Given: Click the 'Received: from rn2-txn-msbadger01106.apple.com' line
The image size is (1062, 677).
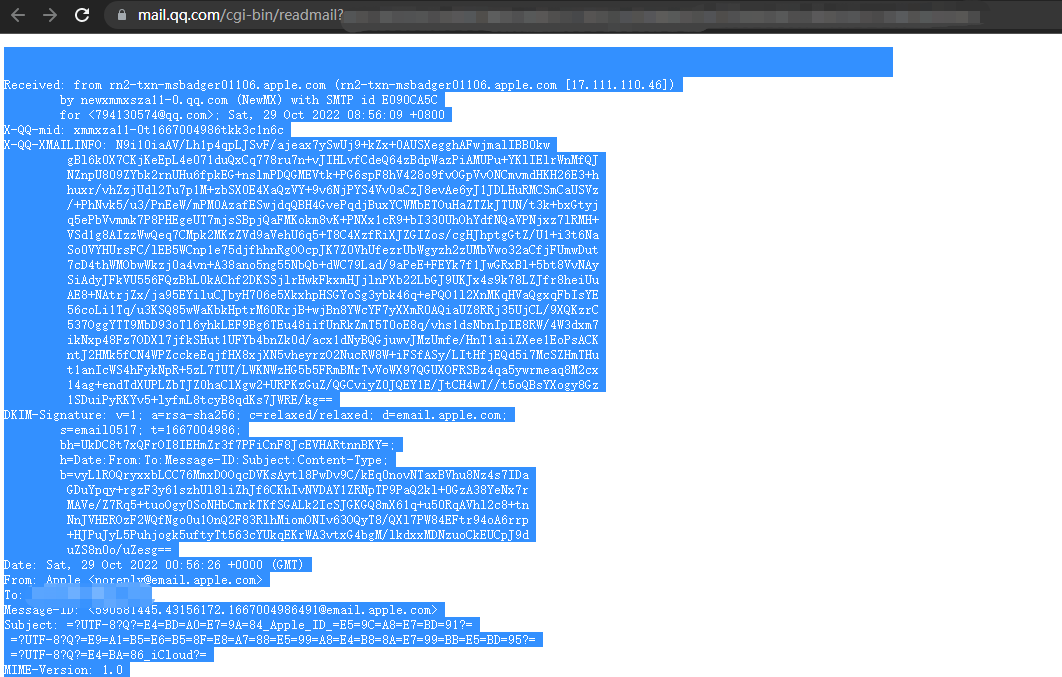Looking at the screenshot, I should click(x=339, y=85).
